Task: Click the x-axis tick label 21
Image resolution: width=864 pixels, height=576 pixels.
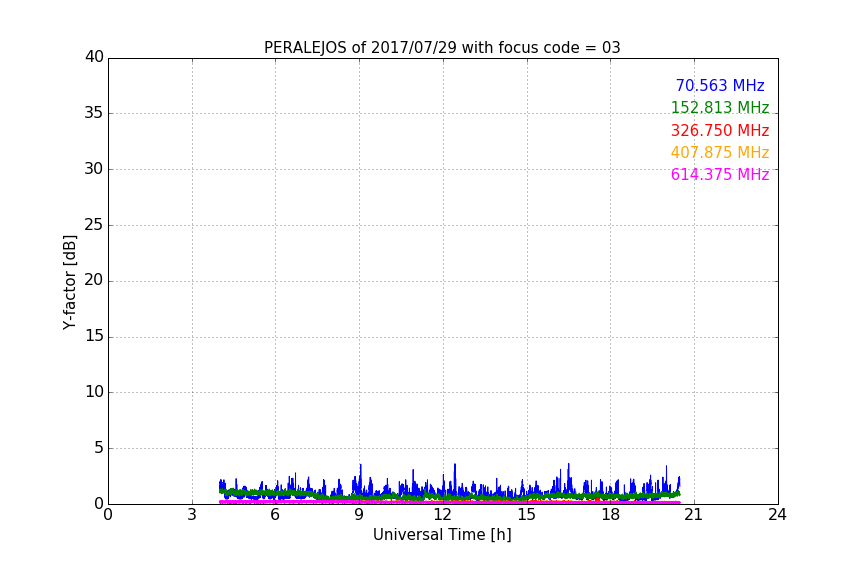Action: 693,515
